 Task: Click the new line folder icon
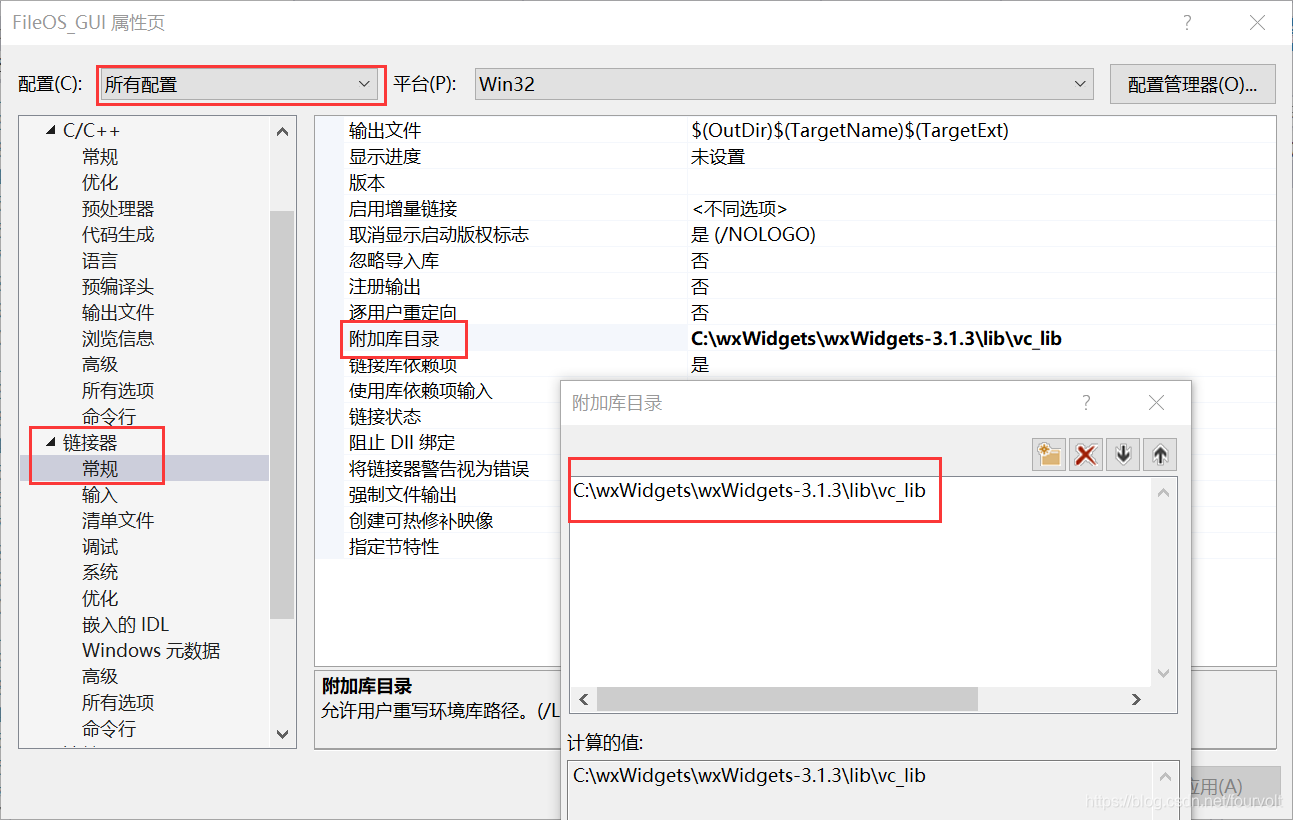pyautogui.click(x=1049, y=455)
